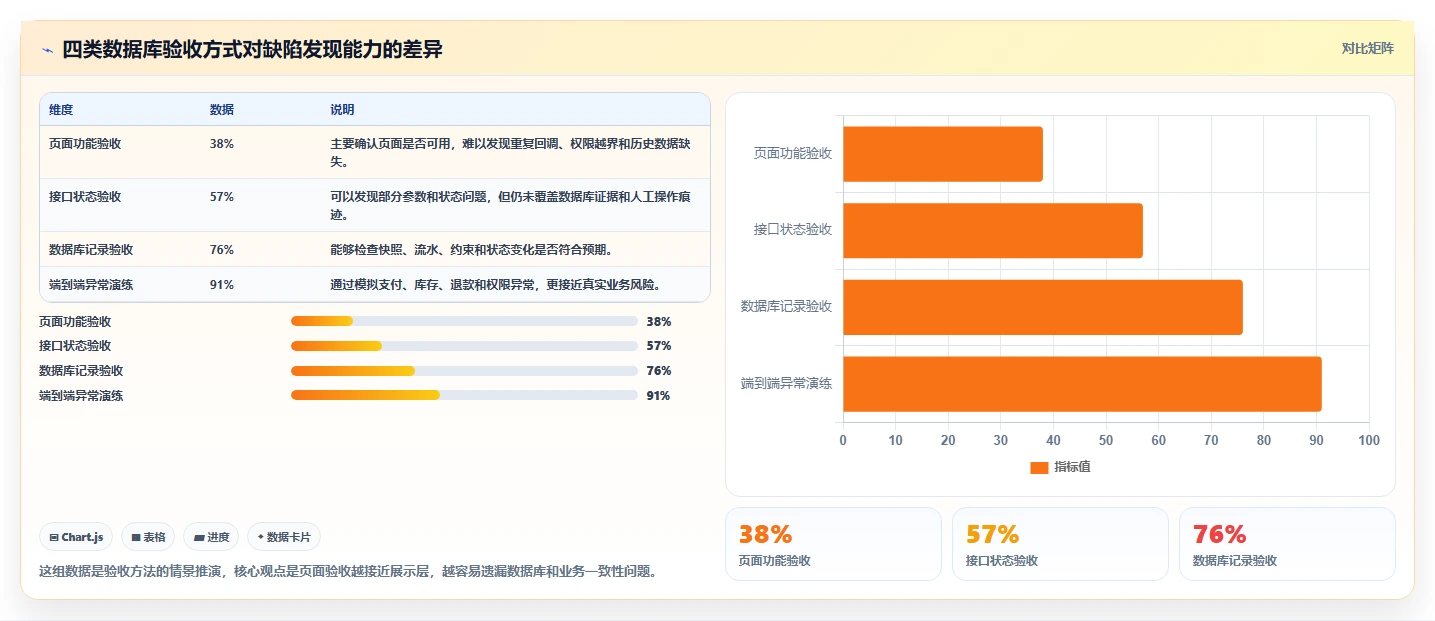This screenshot has width=1435, height=621.
Task: Click the 数据库记录验收 progress bar
Action: (464, 371)
